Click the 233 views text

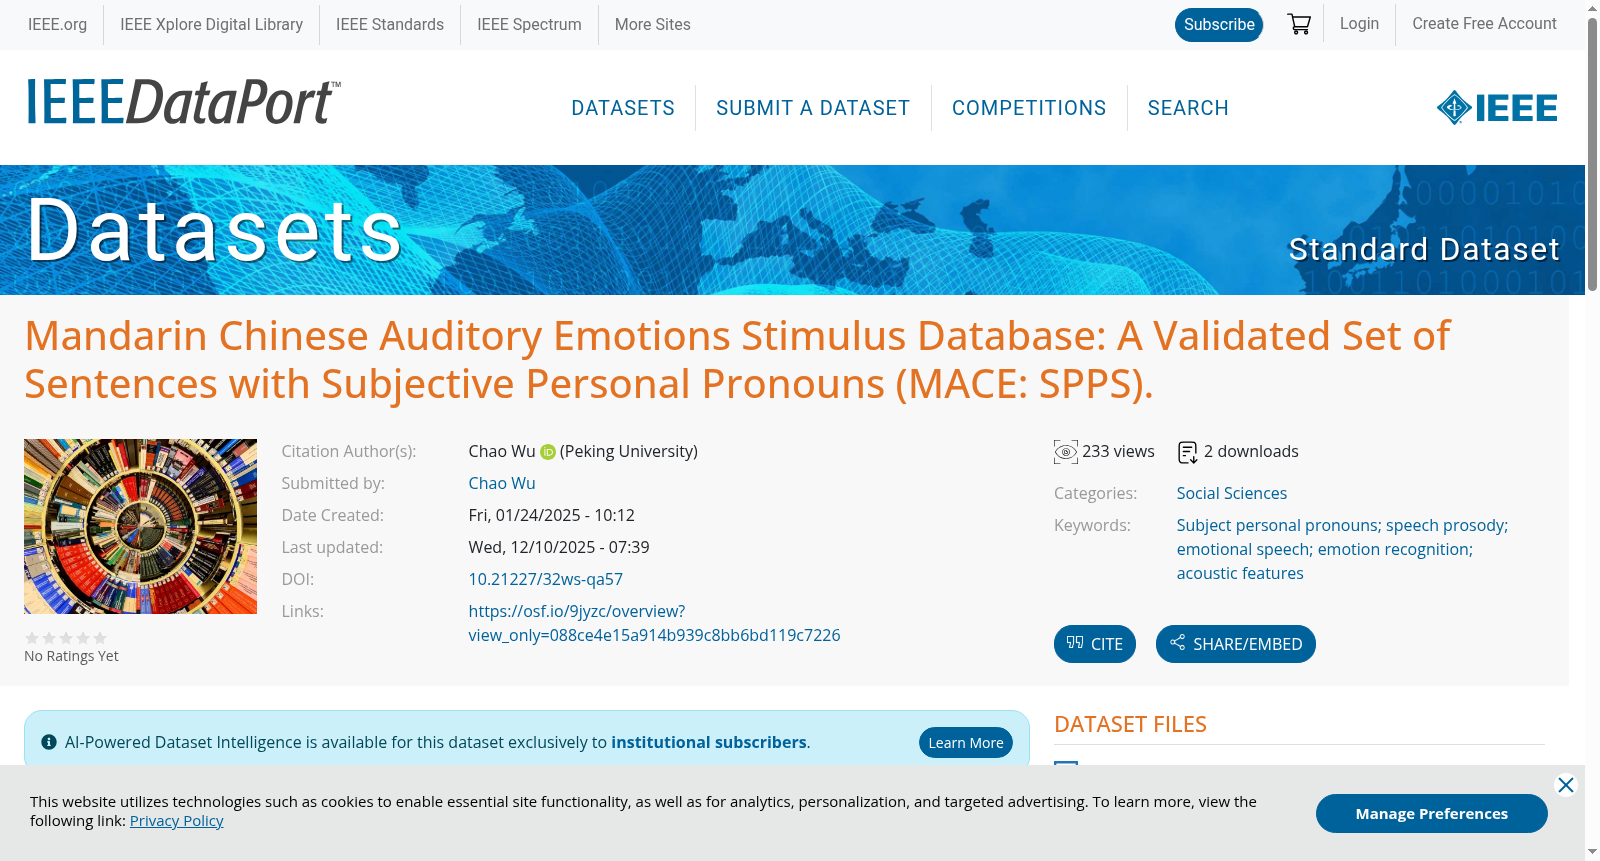pyautogui.click(x=1118, y=452)
